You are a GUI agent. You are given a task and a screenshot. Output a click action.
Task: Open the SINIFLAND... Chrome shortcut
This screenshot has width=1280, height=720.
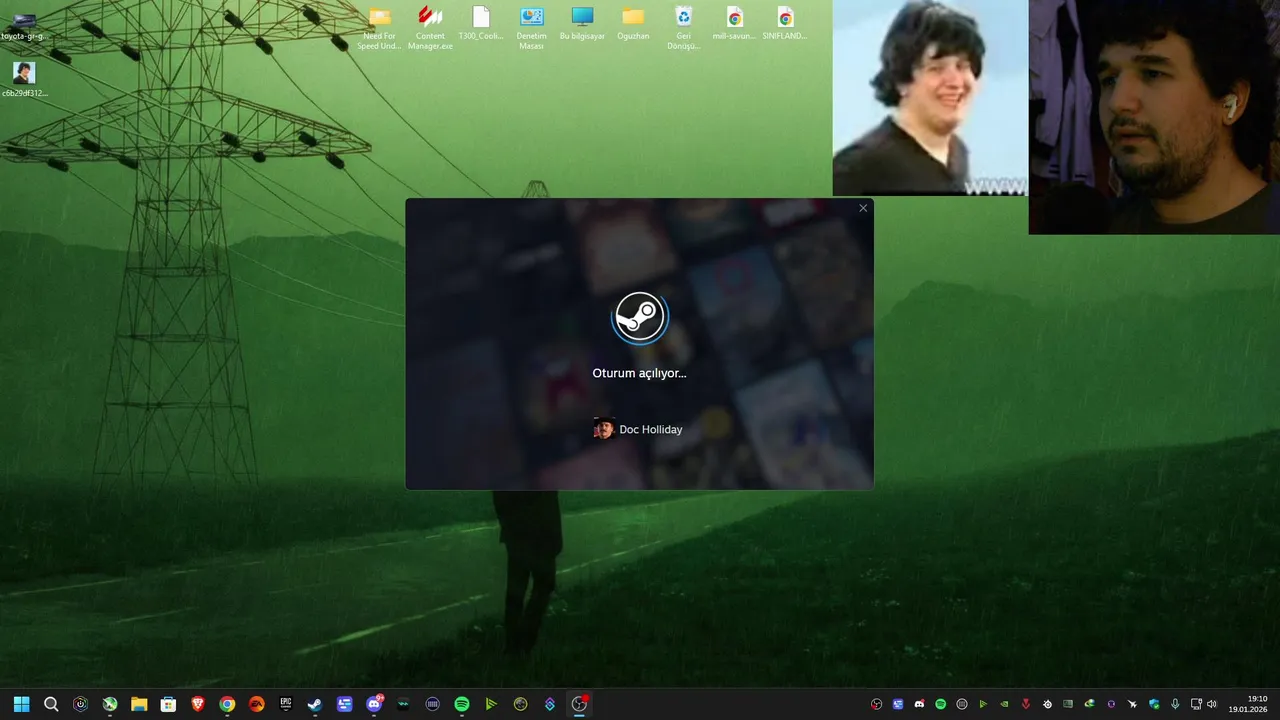(x=785, y=24)
